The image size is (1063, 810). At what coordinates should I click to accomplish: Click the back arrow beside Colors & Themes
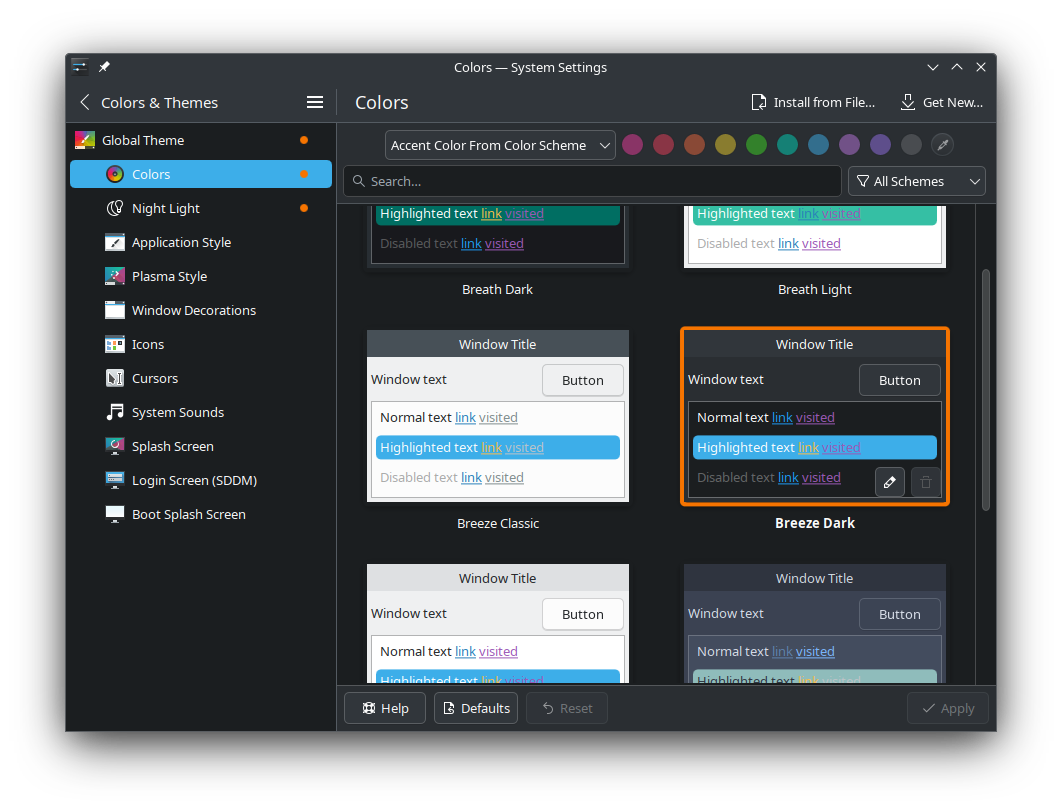click(85, 102)
